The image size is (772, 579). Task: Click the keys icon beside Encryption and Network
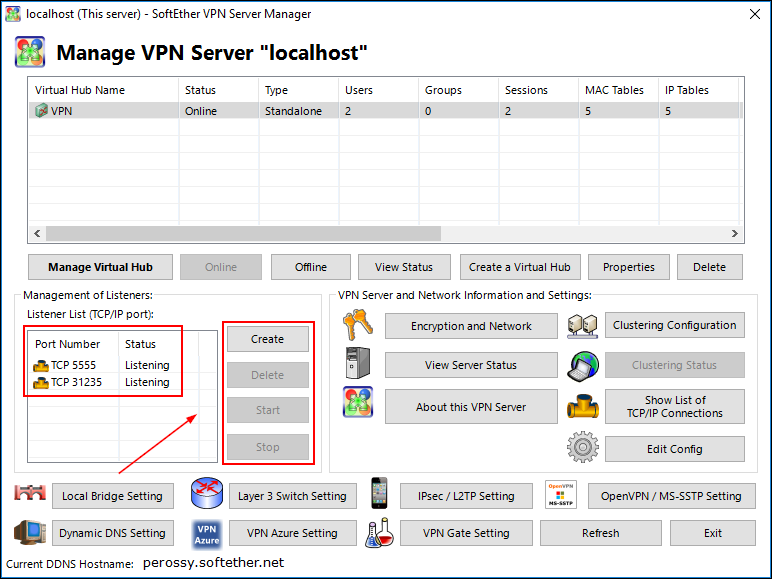tap(358, 324)
